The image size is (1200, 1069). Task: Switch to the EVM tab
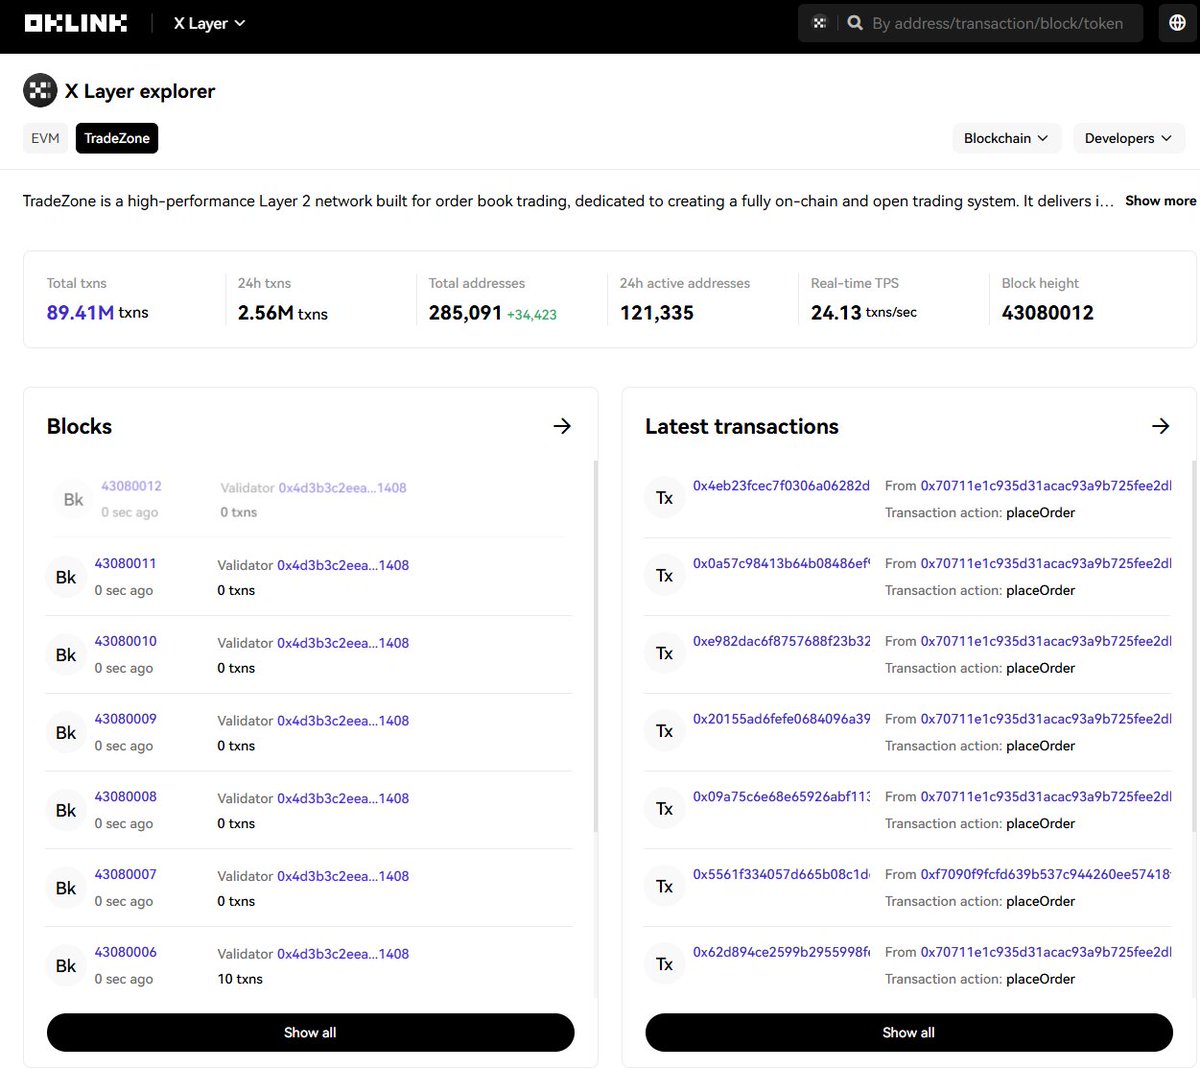pyautogui.click(x=45, y=138)
